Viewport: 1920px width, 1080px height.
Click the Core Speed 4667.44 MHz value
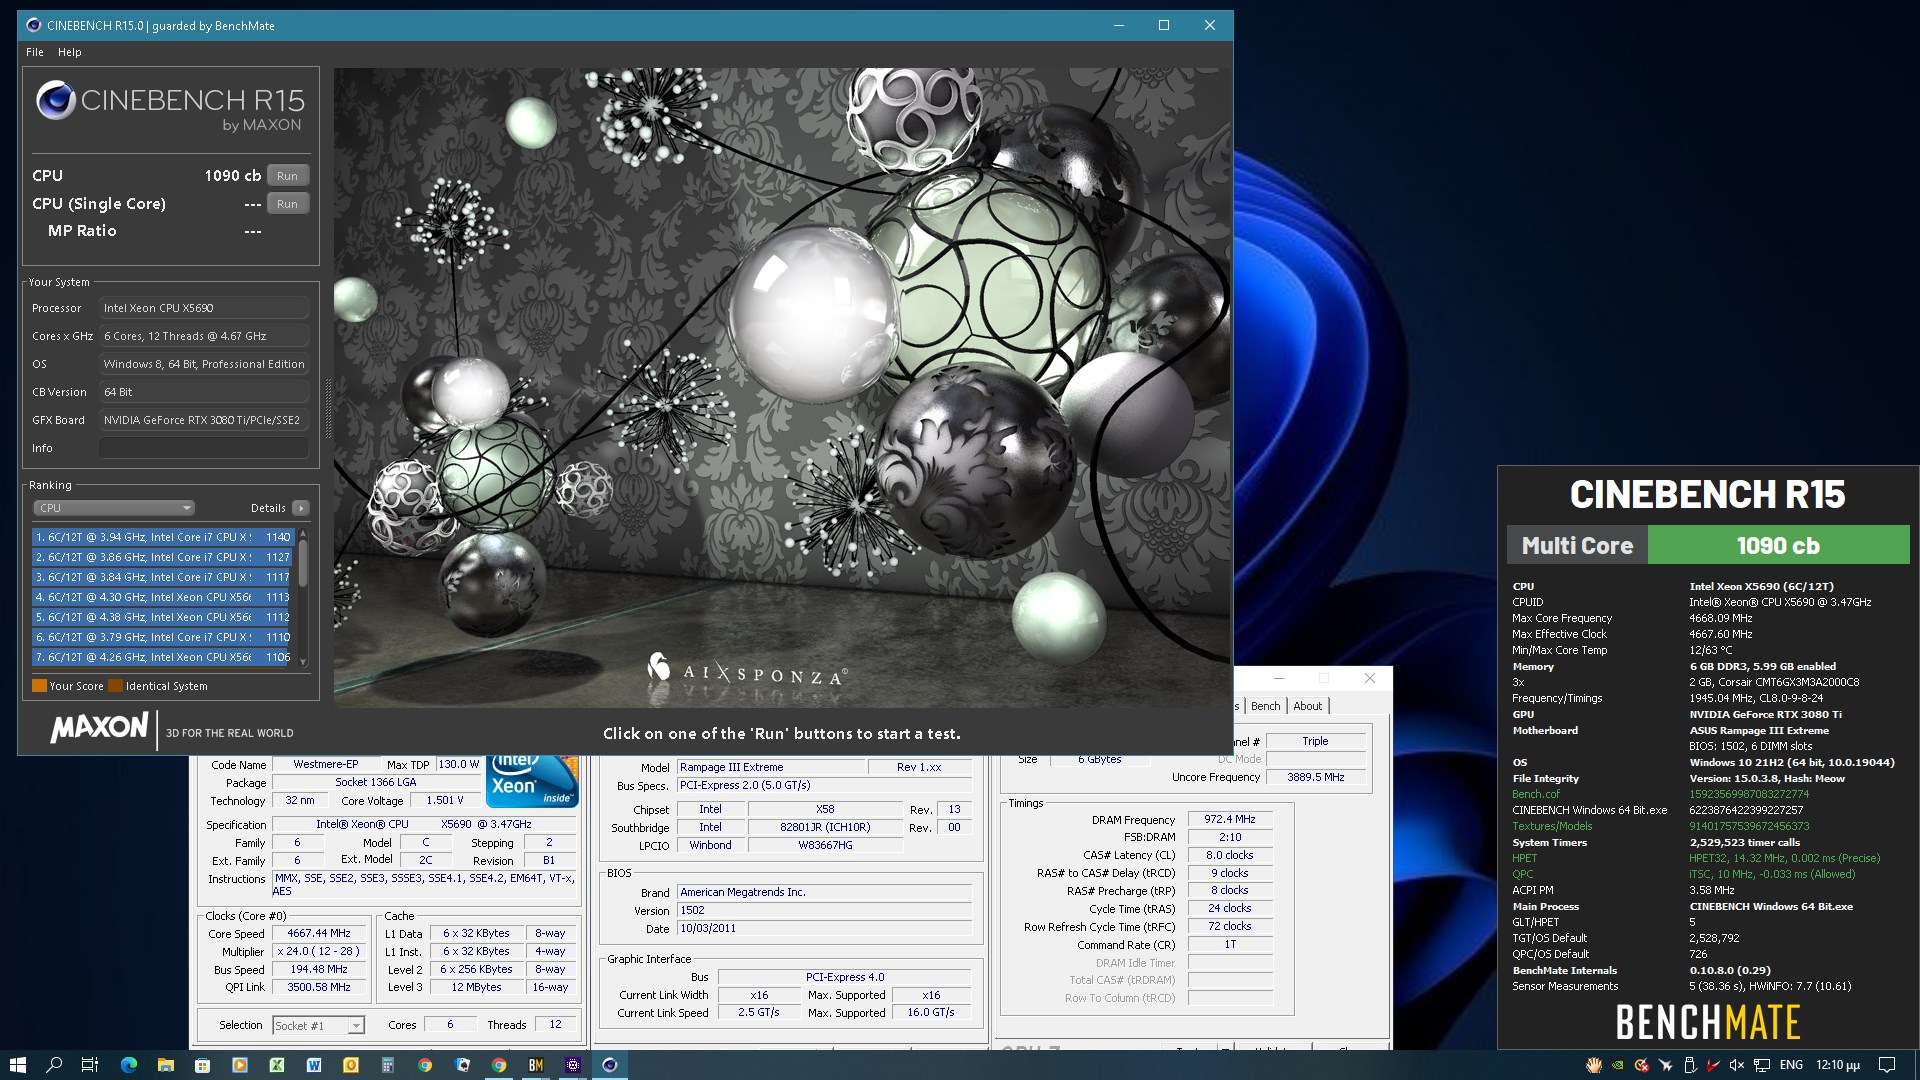pyautogui.click(x=319, y=933)
